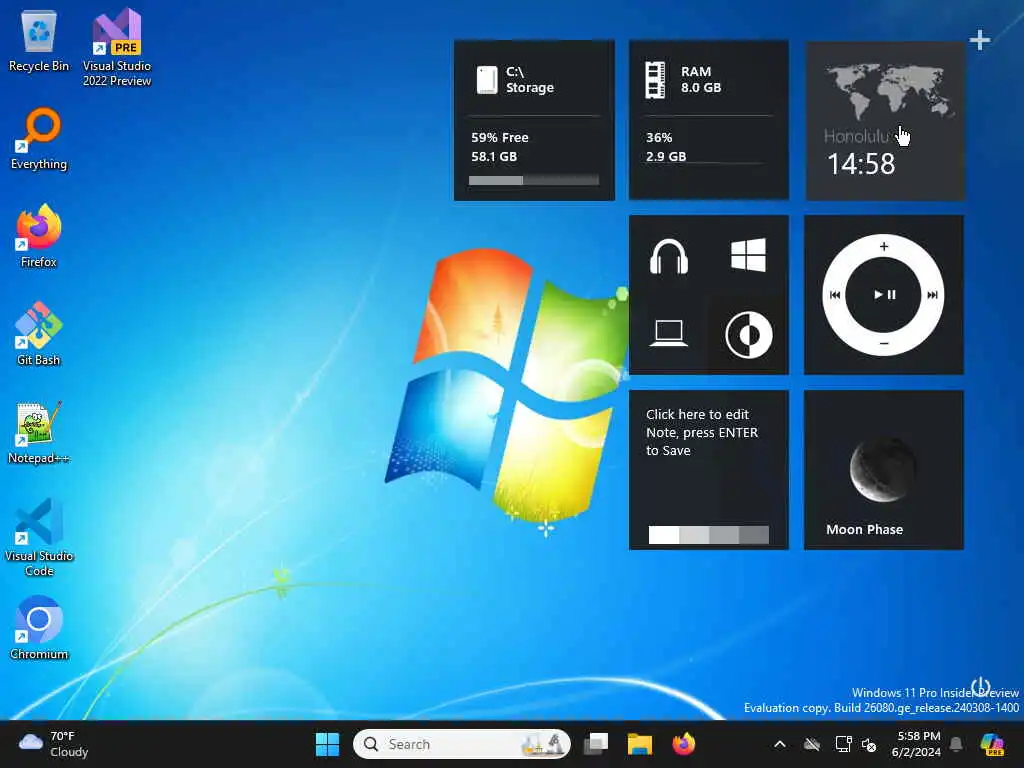Click the half-circle contrast icon in widget
Viewport: 1024px width, 768px height.
(748, 334)
